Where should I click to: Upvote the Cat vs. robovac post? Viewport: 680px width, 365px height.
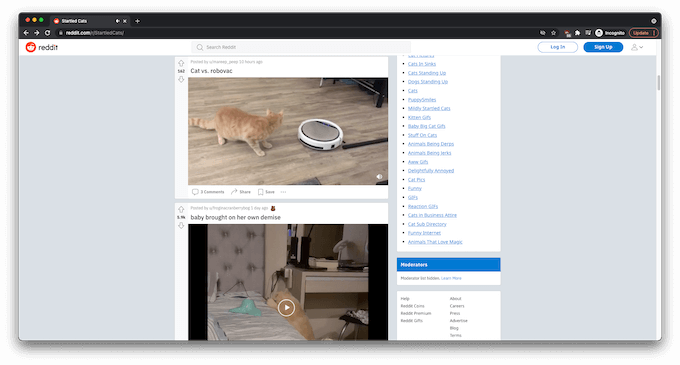[181, 63]
